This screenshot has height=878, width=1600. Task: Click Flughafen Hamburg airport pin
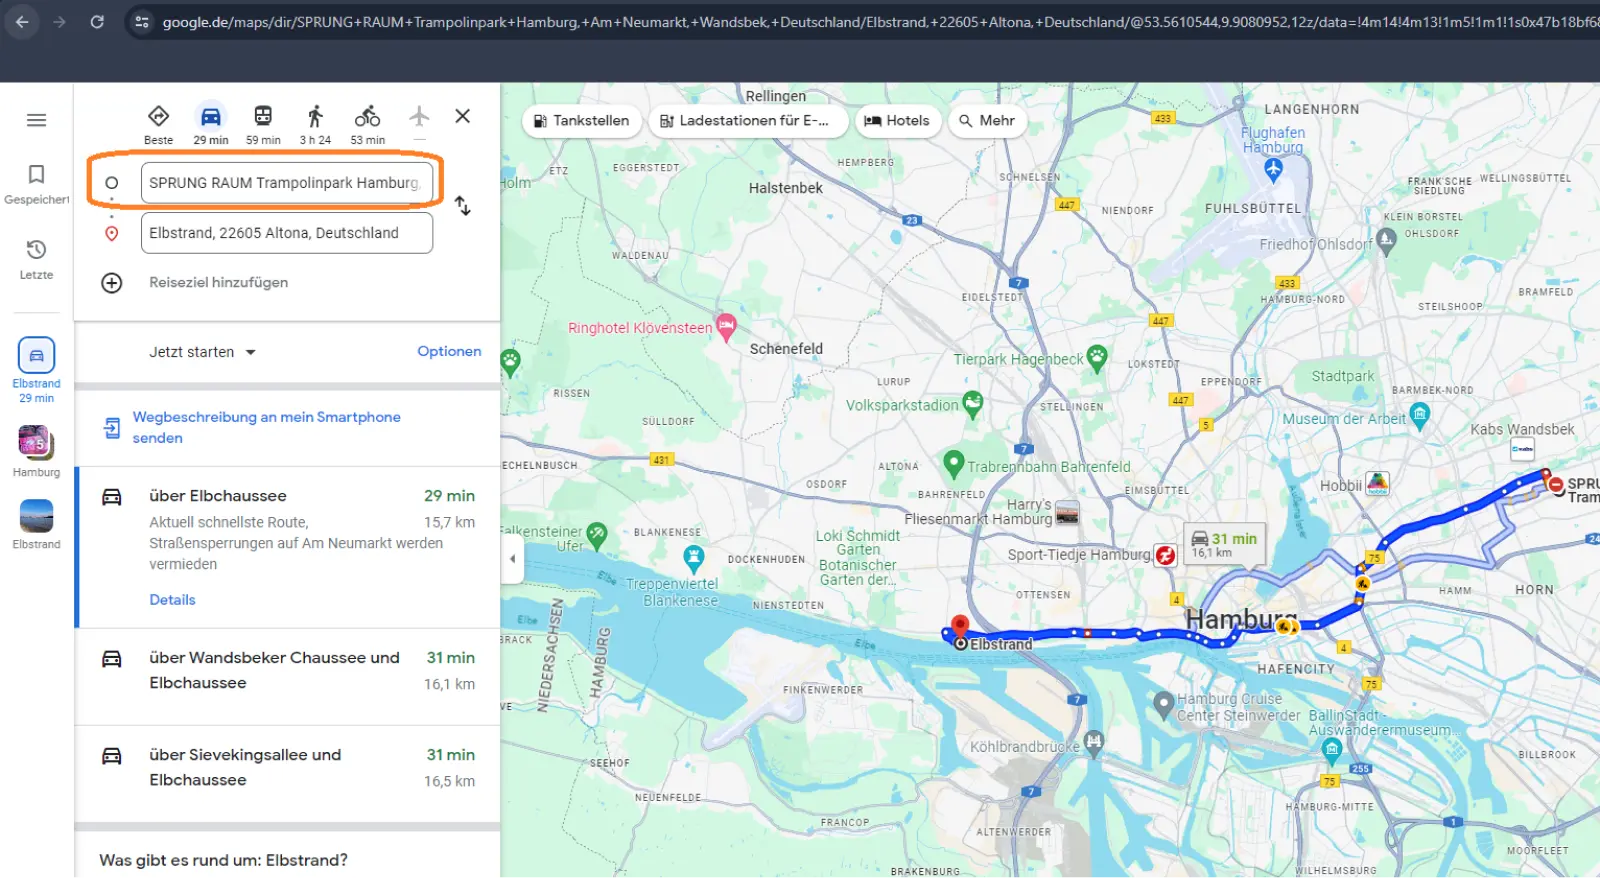click(1273, 170)
